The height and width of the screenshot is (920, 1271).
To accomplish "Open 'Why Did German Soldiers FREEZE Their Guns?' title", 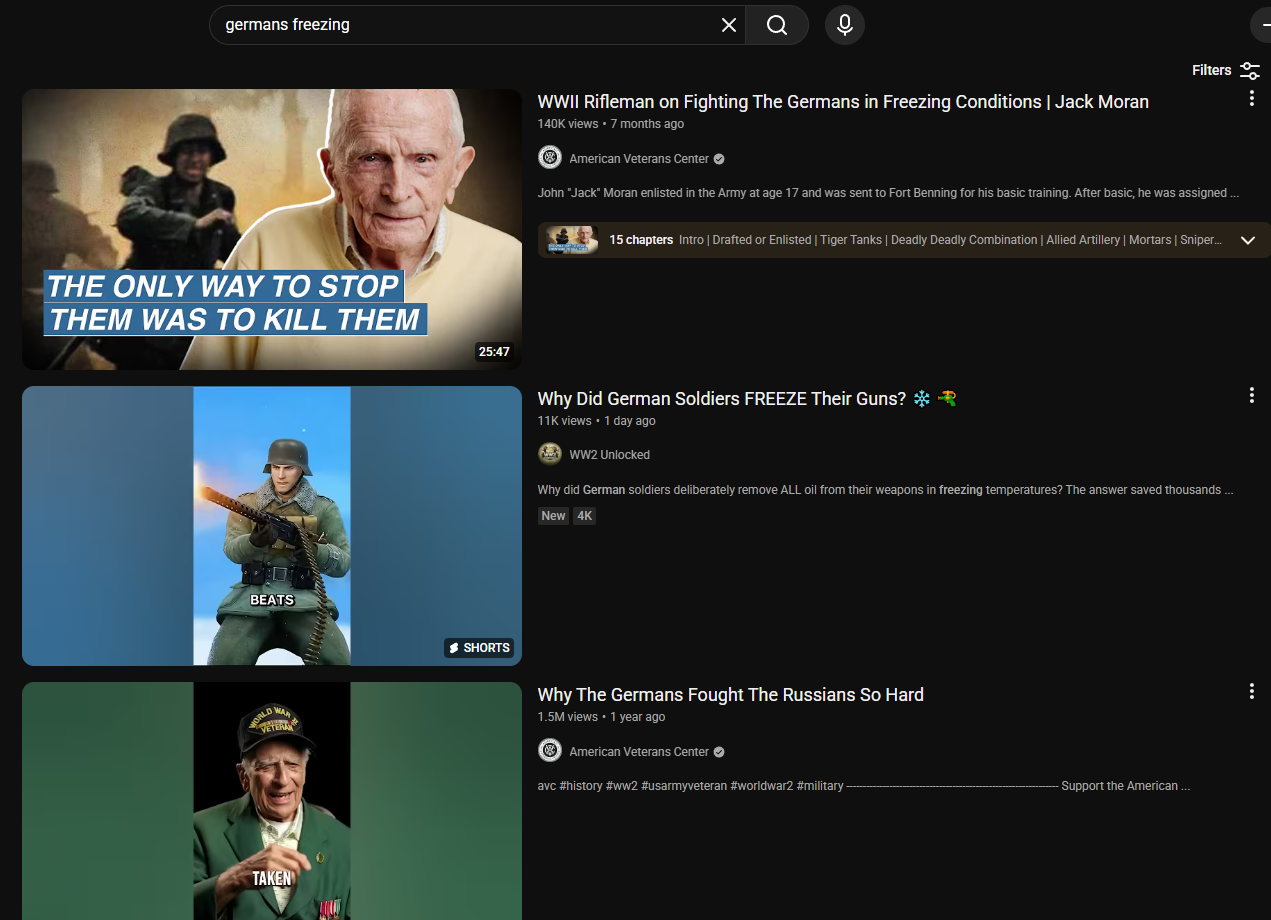I will [x=747, y=399].
